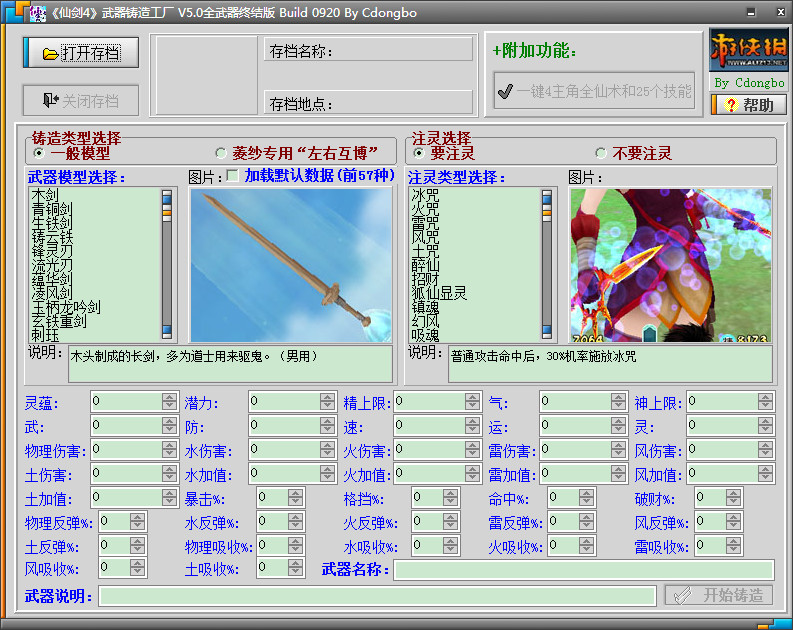Click the enchant type list scrollbar
This screenshot has height=630, width=793.
[547, 264]
